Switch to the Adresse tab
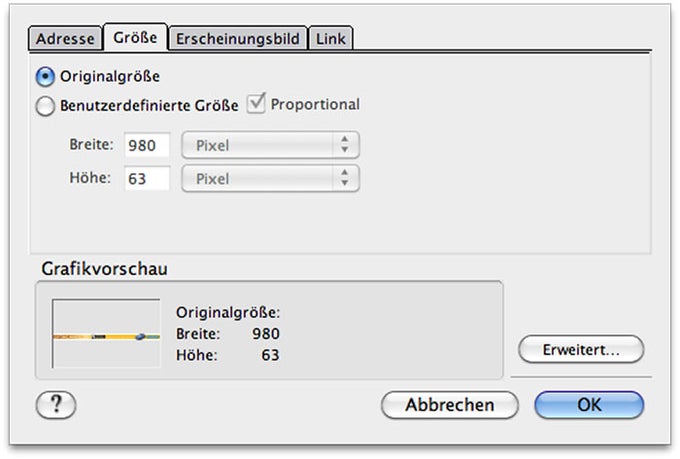This screenshot has width=680, height=459. pos(64,39)
